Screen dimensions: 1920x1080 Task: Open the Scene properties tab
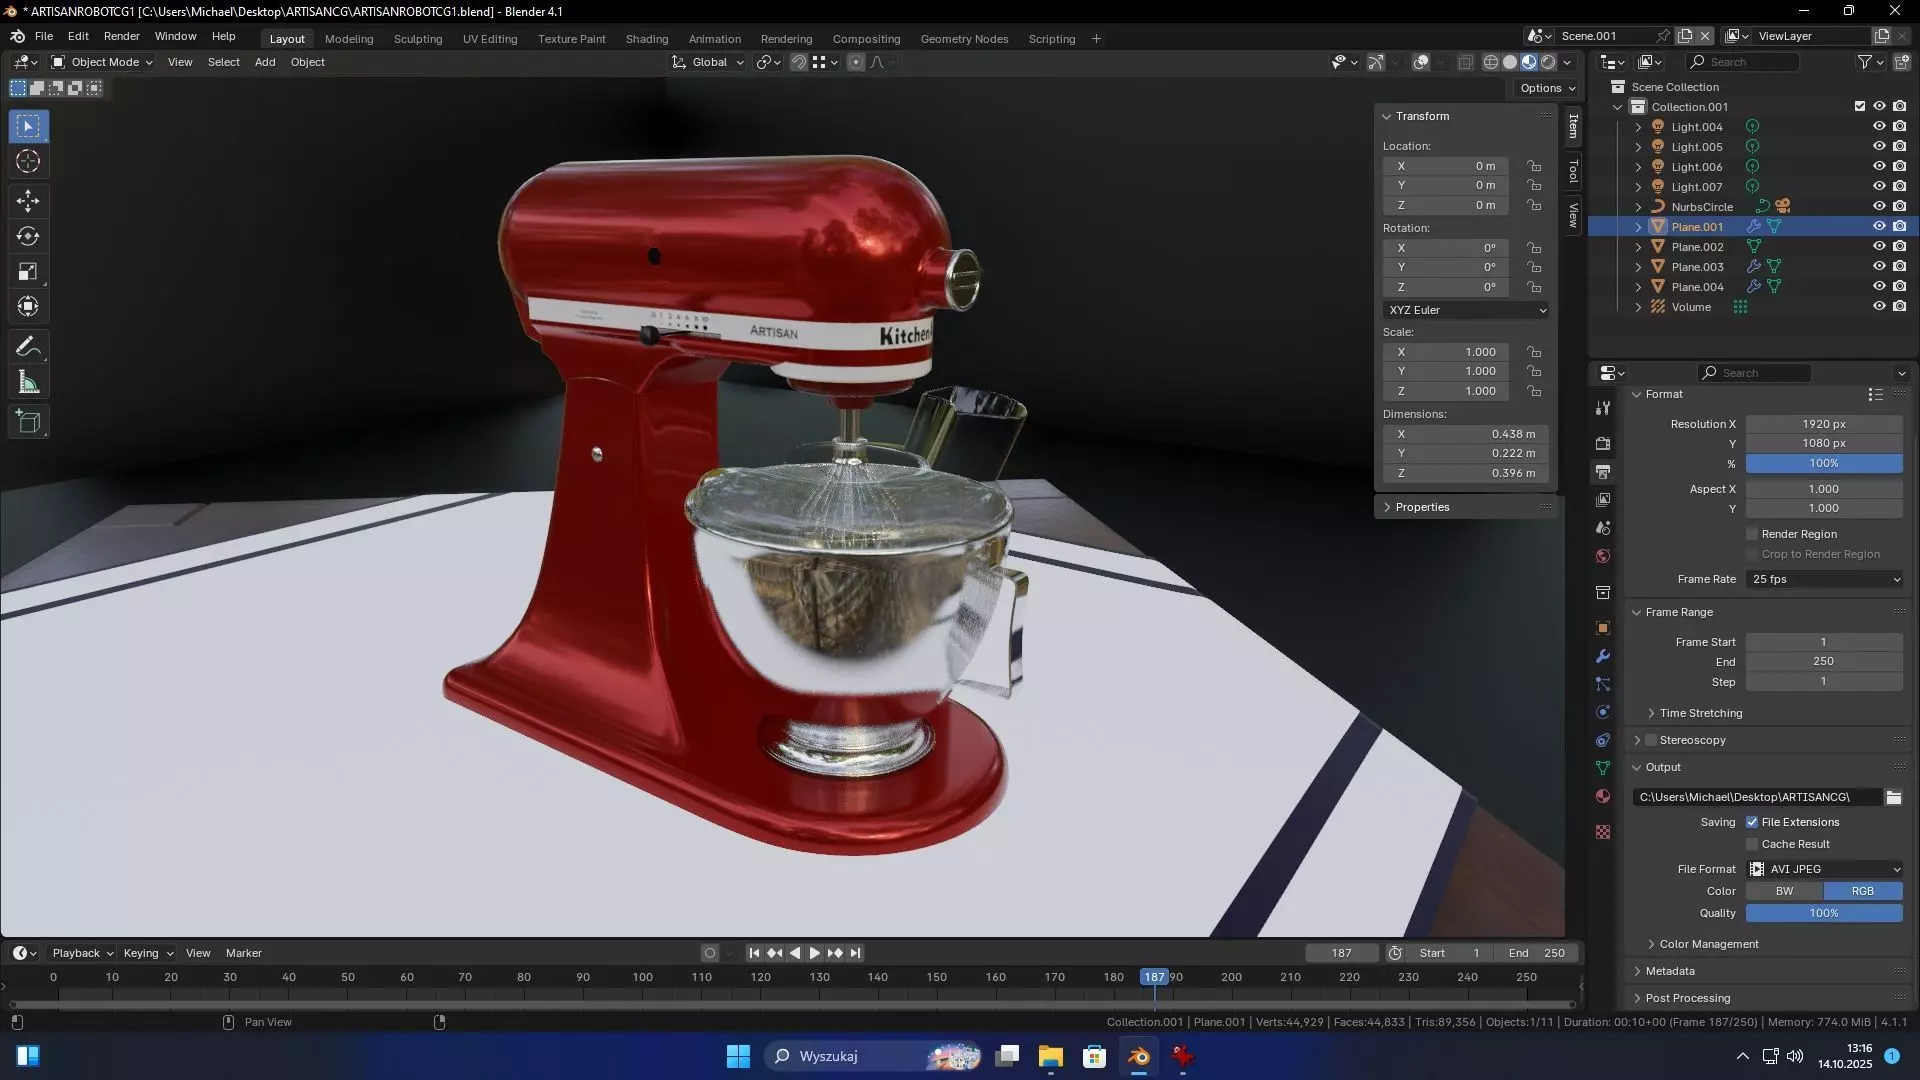(1603, 527)
